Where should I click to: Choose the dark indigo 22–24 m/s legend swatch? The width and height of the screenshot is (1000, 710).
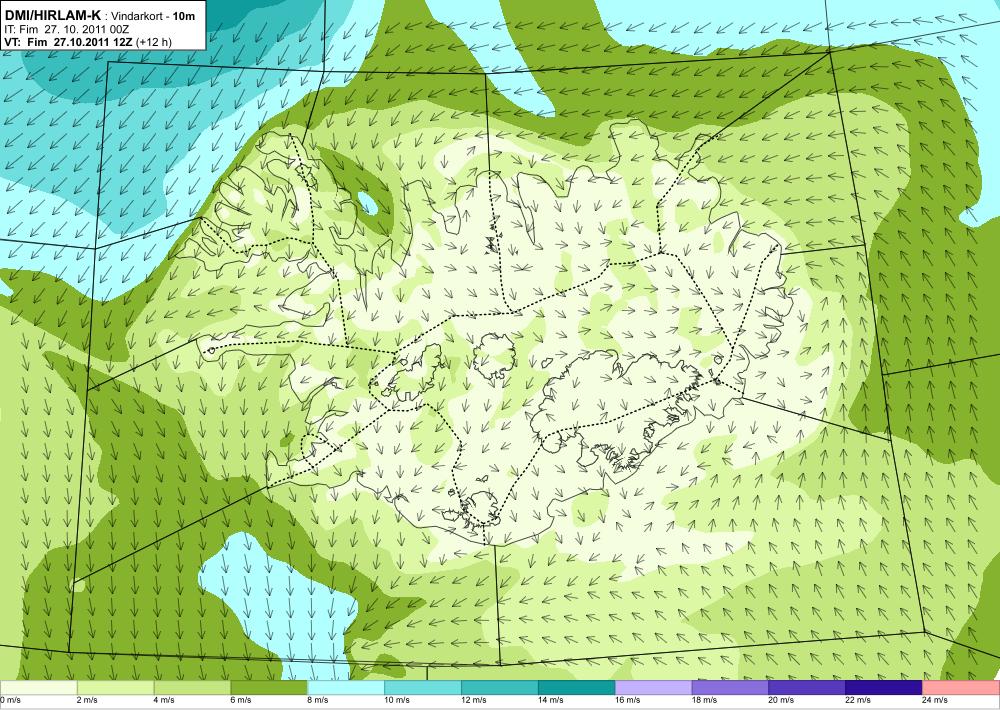click(x=884, y=688)
